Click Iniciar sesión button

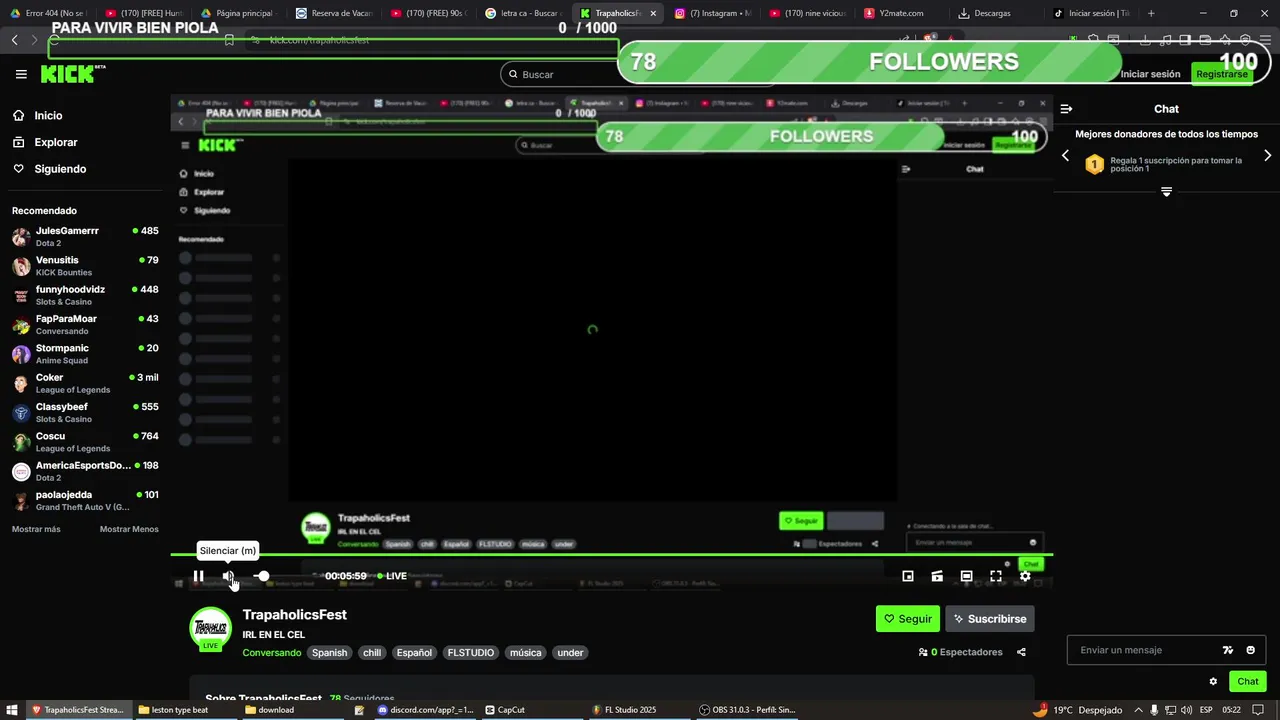pyautogui.click(x=1150, y=74)
